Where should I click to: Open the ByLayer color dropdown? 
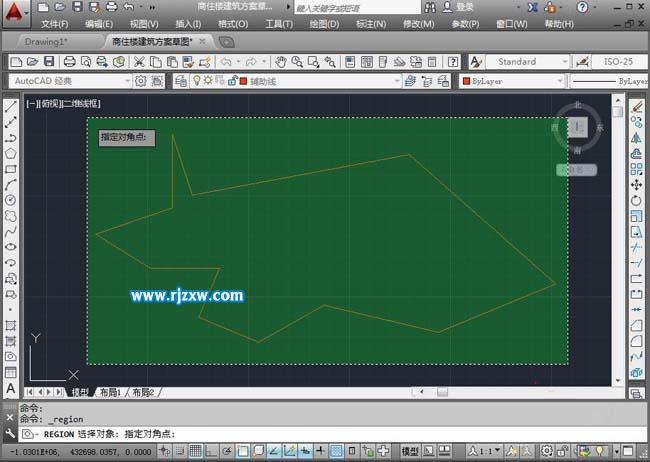point(512,81)
